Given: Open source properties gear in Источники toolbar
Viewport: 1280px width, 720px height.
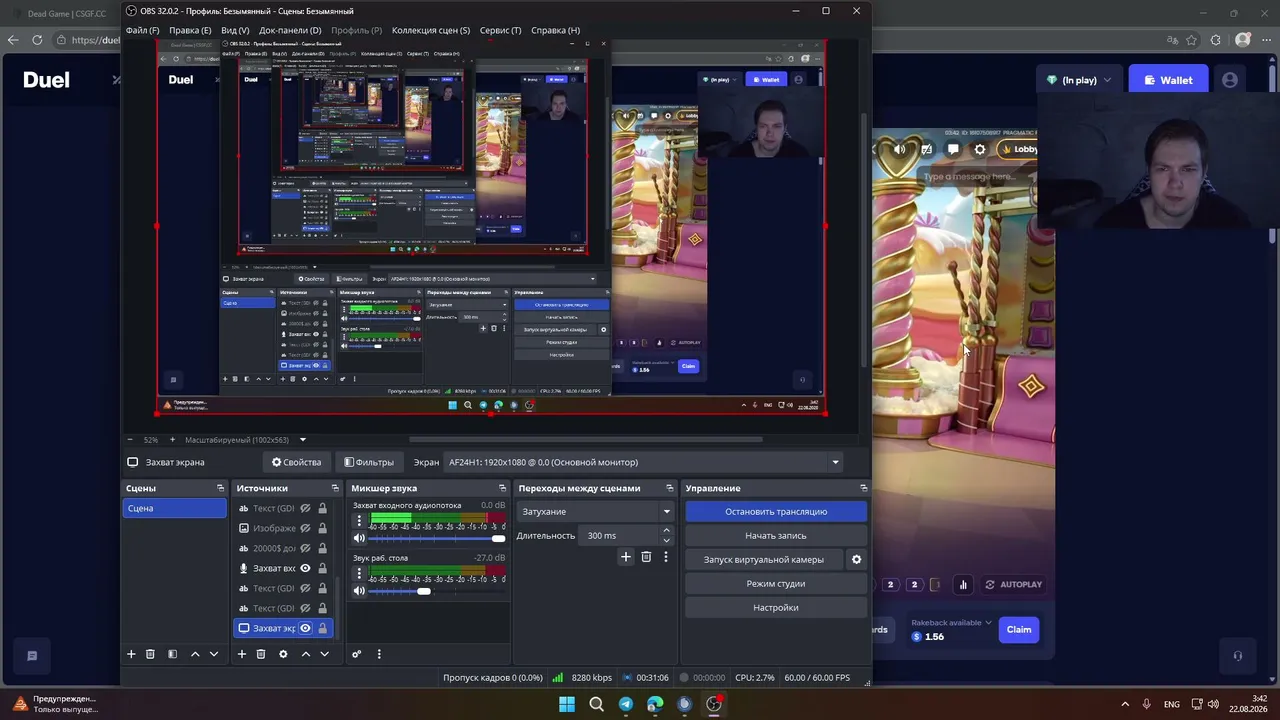Looking at the screenshot, I should coord(283,654).
